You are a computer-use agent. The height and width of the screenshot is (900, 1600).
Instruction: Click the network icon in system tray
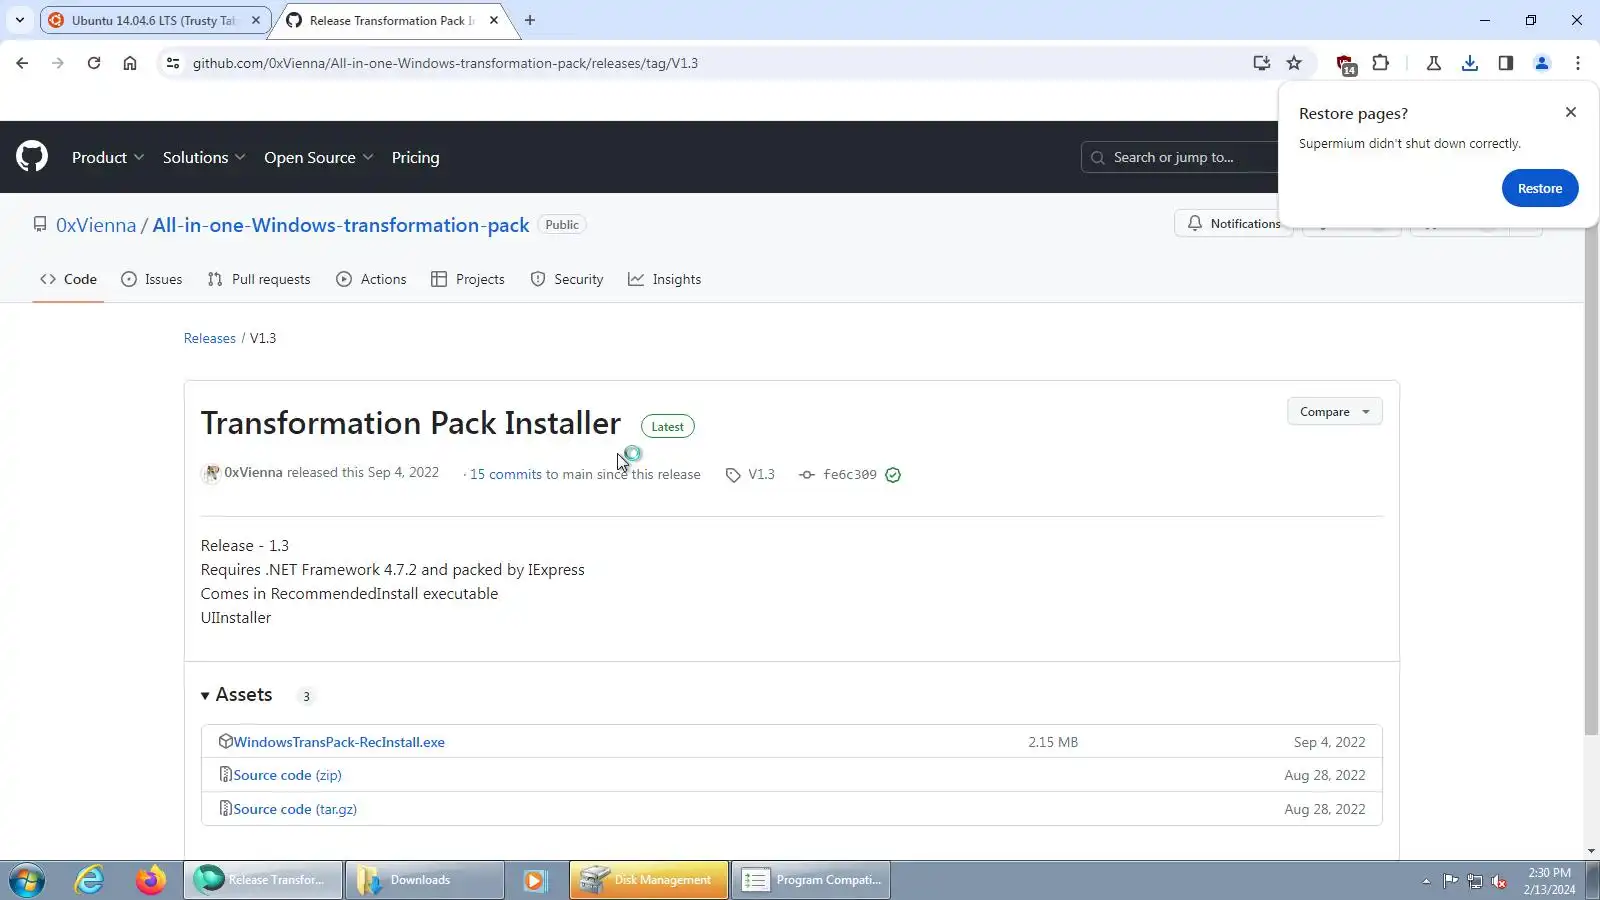point(1475,881)
